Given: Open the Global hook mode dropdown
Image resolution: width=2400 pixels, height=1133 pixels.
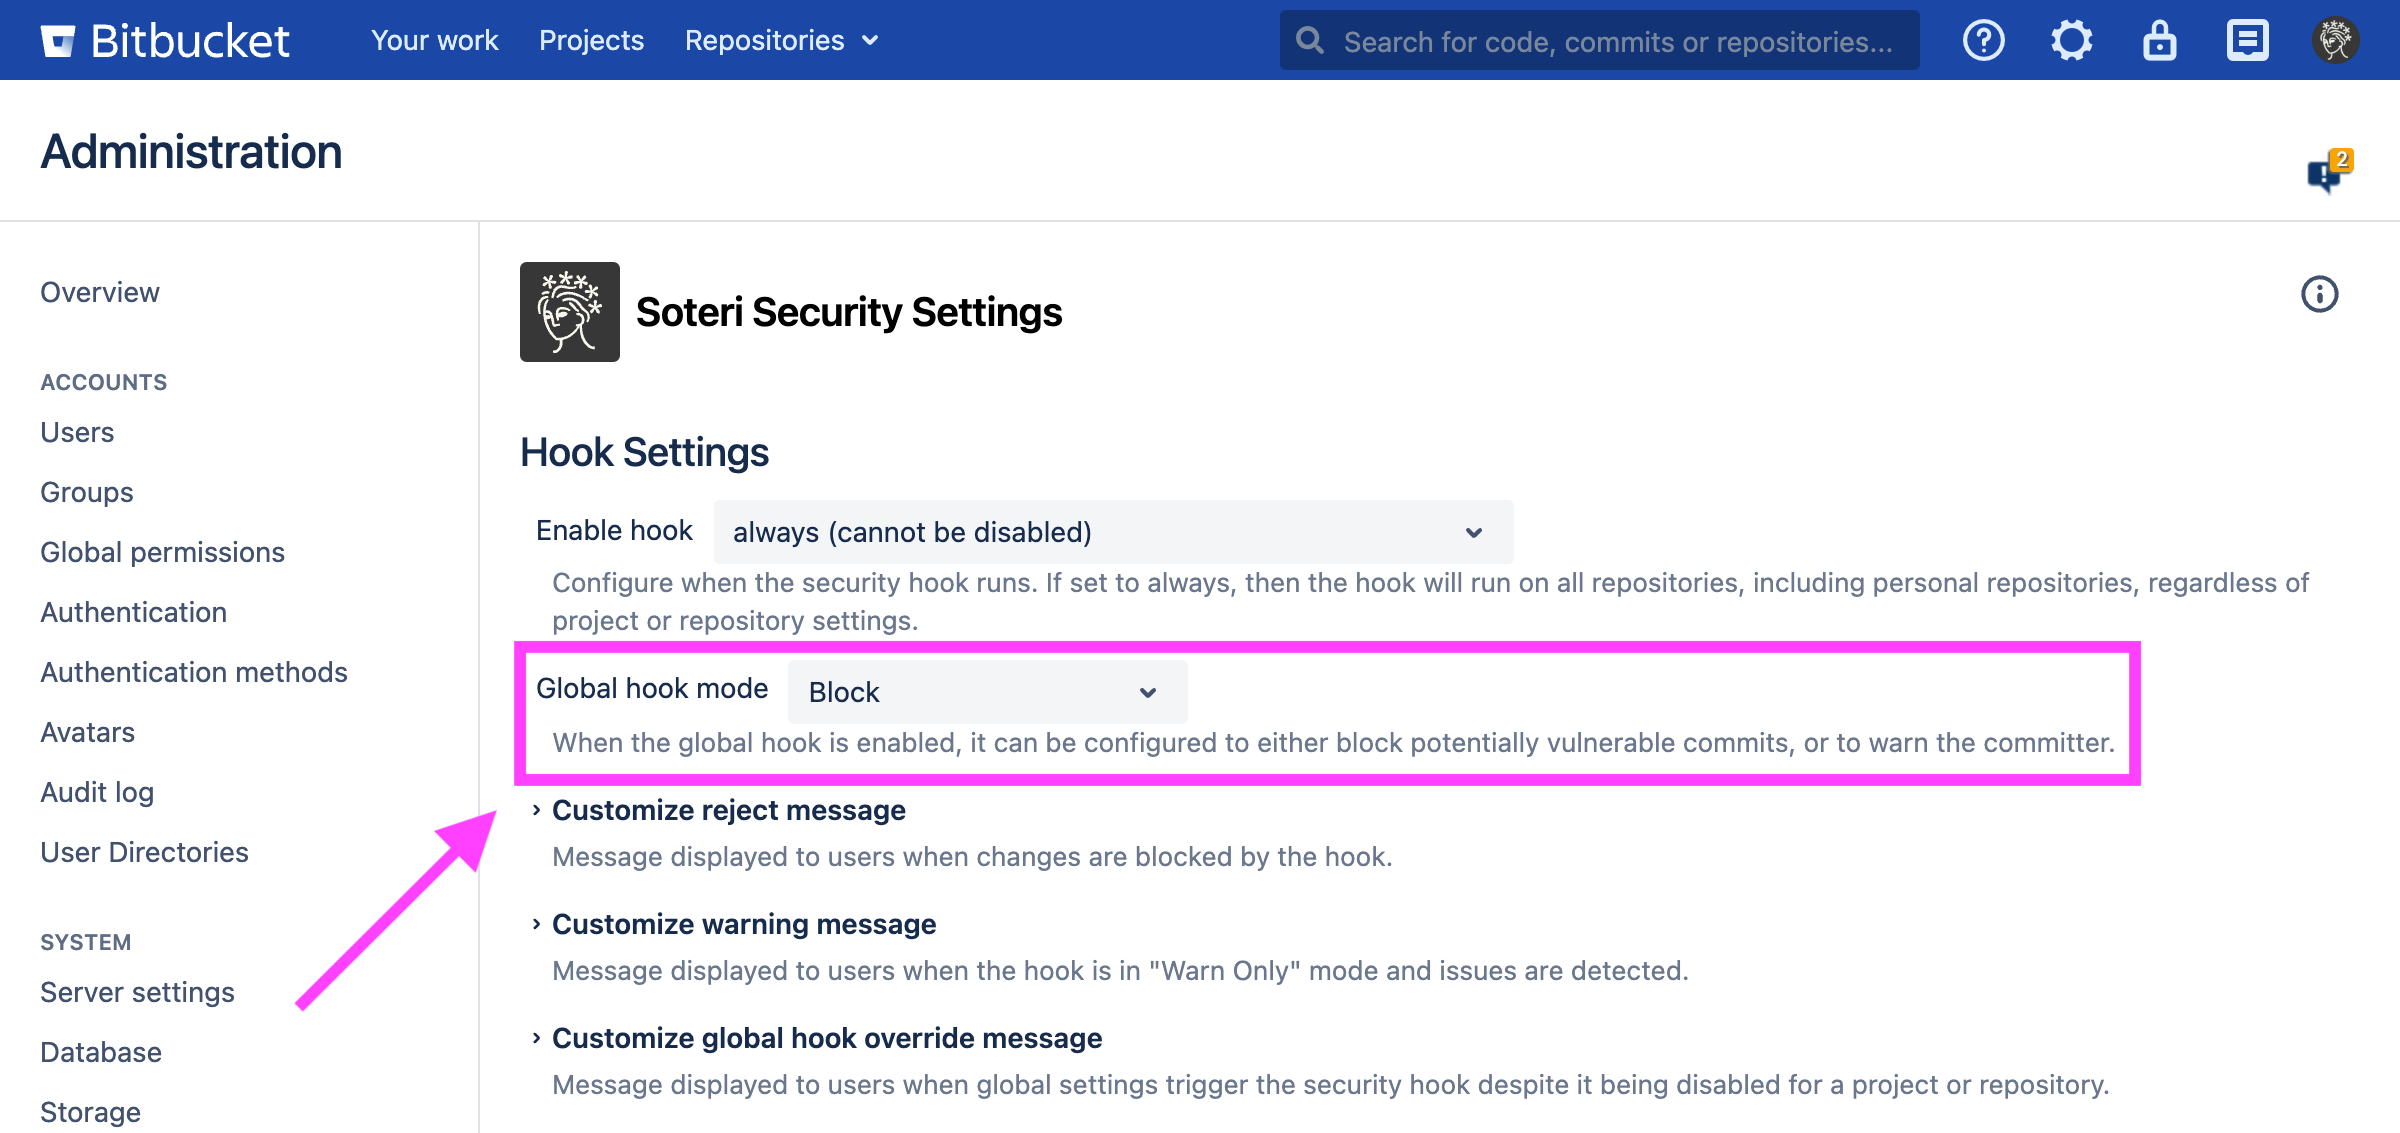Looking at the screenshot, I should (x=985, y=691).
